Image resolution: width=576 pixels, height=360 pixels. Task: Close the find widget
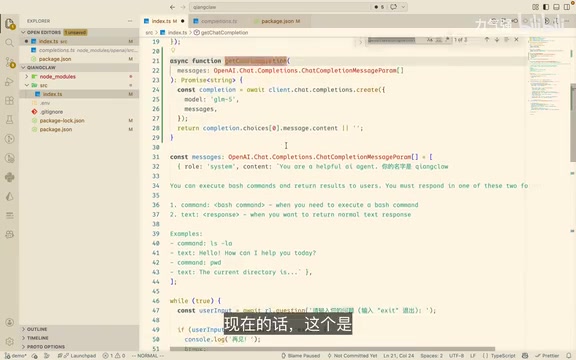(x=516, y=39)
